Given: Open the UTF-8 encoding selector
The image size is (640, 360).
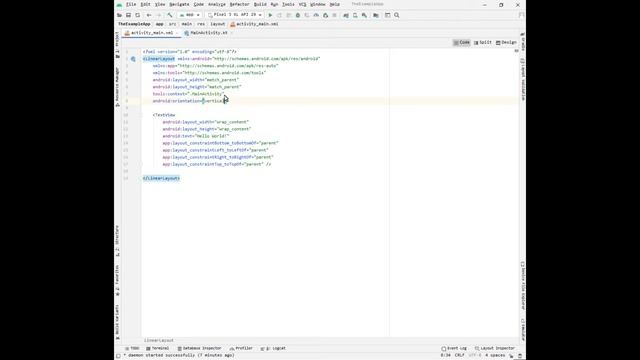Looking at the screenshot, I should click(475, 355).
